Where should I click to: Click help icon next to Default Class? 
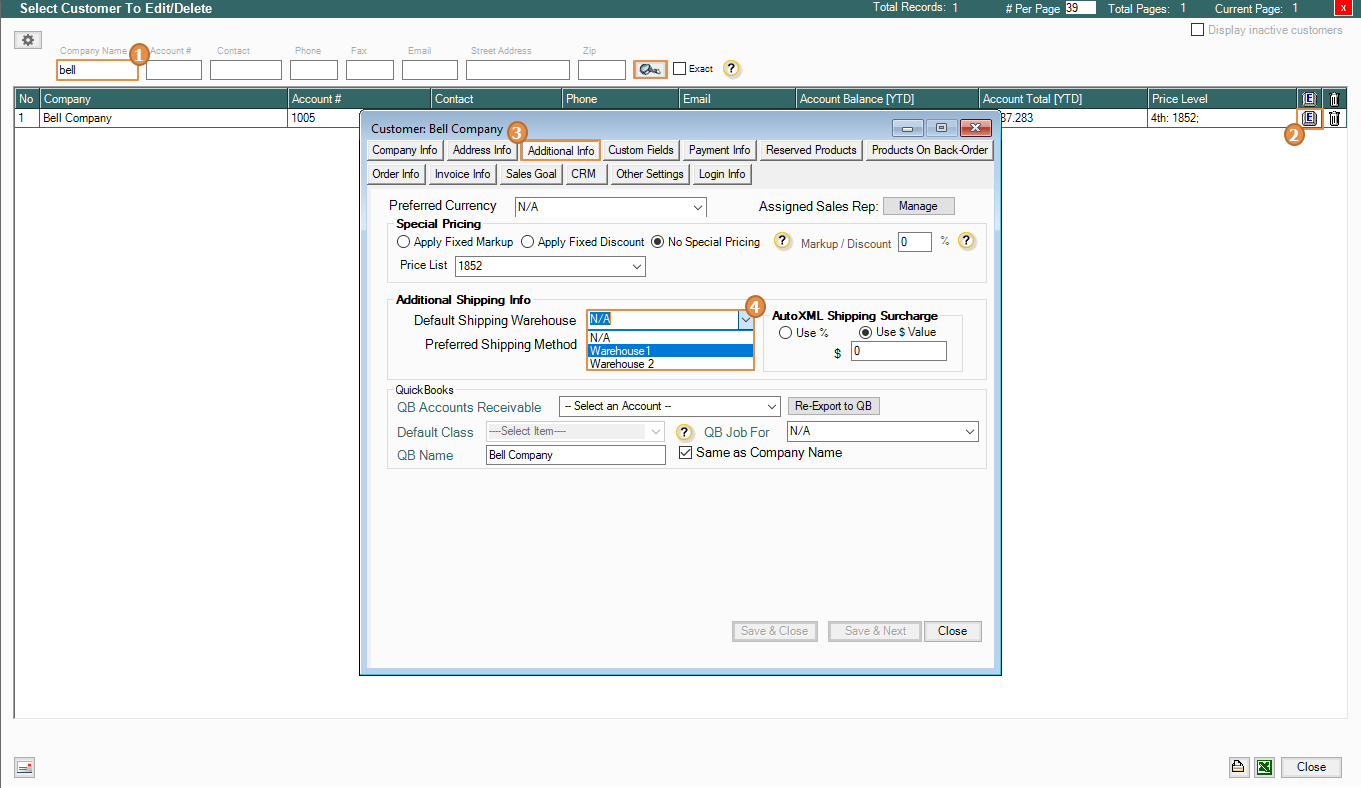[x=684, y=433]
